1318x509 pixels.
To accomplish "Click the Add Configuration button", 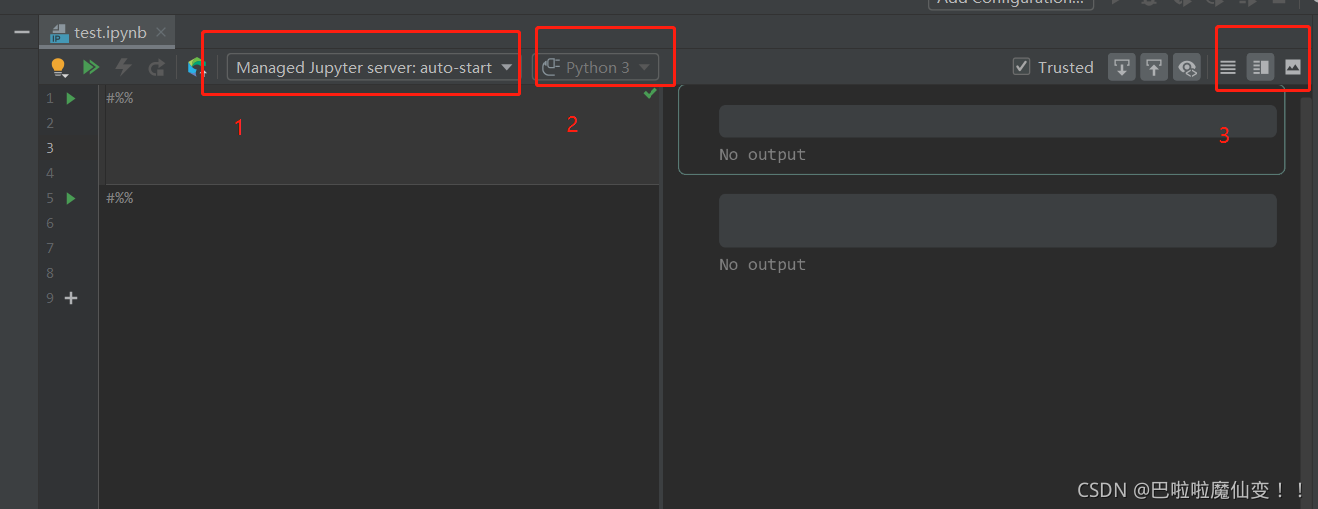I will click(1011, 3).
